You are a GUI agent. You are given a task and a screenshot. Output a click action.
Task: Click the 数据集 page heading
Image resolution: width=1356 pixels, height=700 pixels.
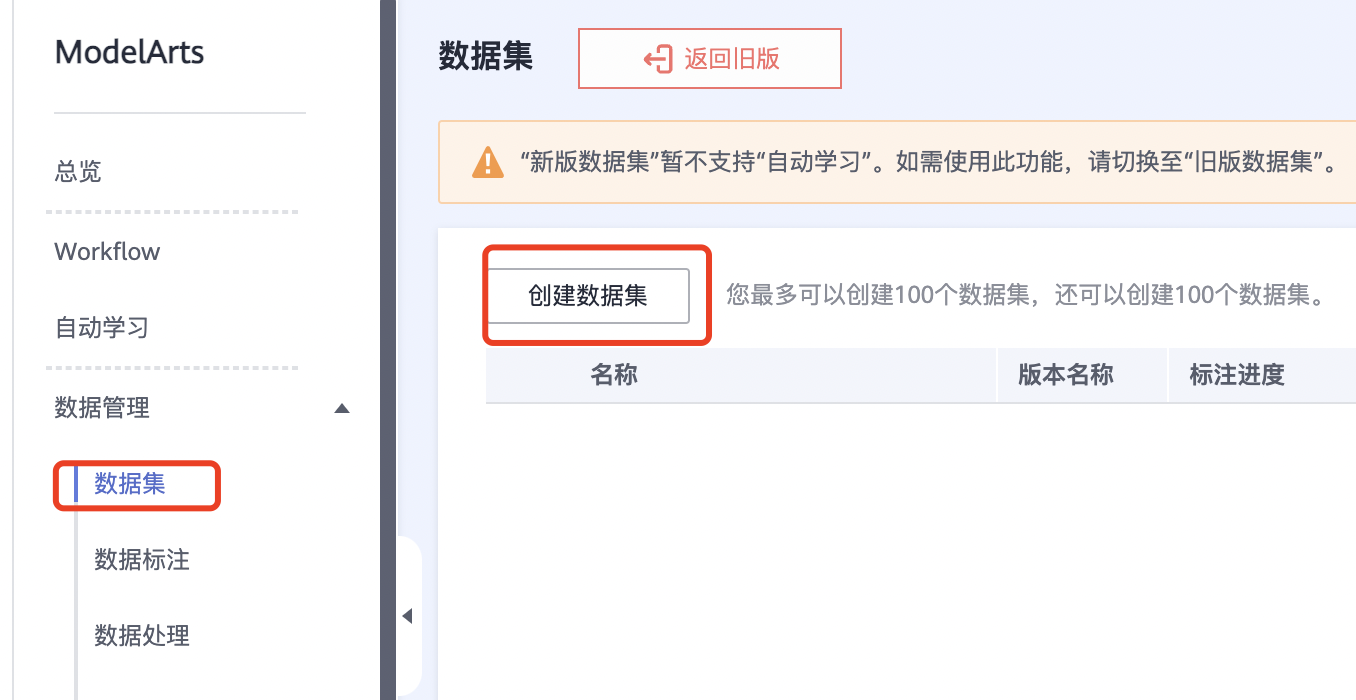[x=486, y=56]
